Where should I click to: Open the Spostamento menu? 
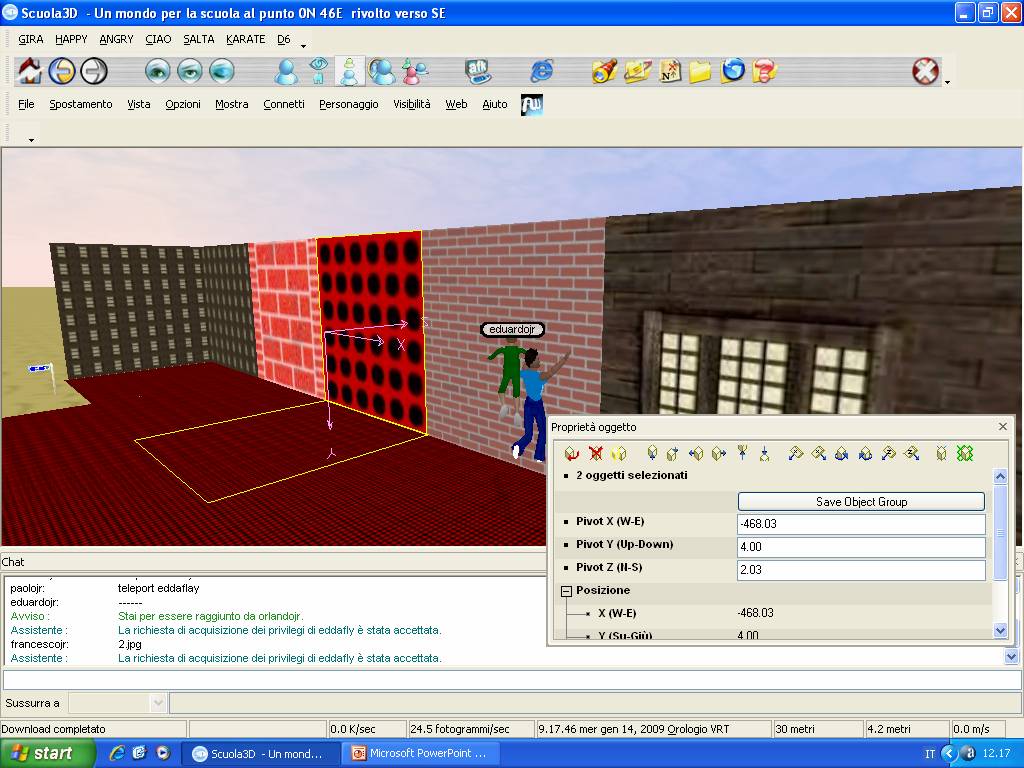pyautogui.click(x=81, y=104)
